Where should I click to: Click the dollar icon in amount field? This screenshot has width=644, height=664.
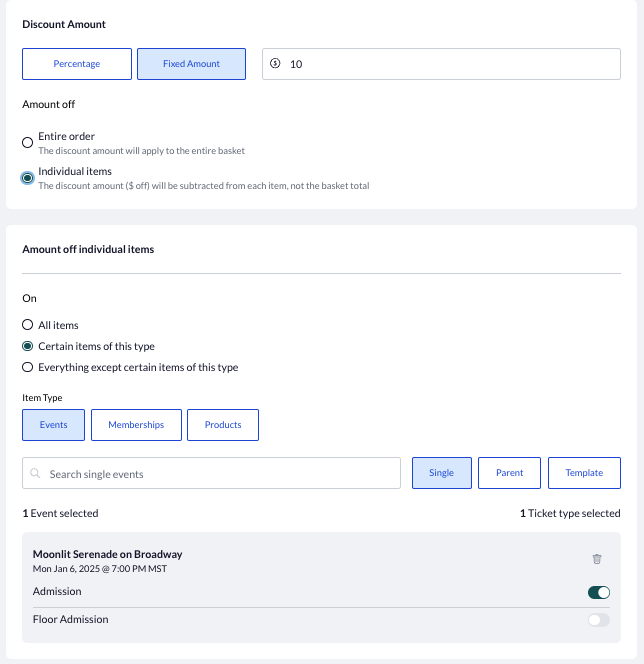[275, 64]
